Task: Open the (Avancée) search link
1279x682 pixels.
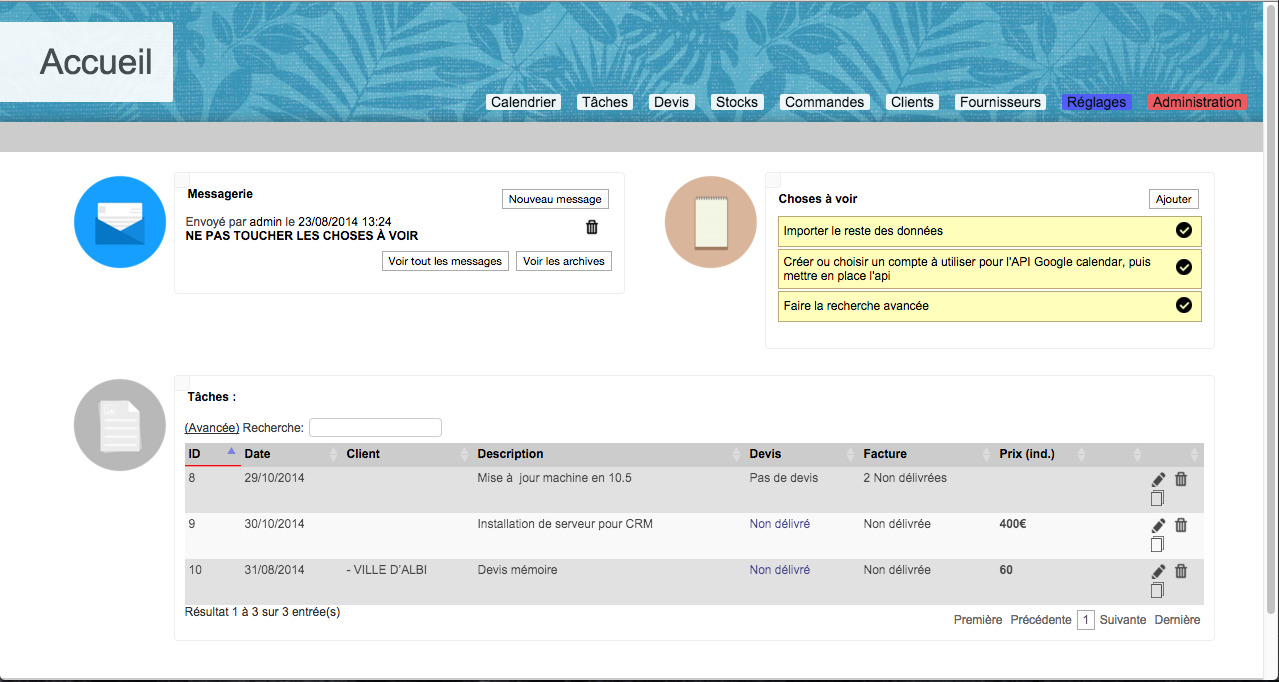Action: pos(212,428)
